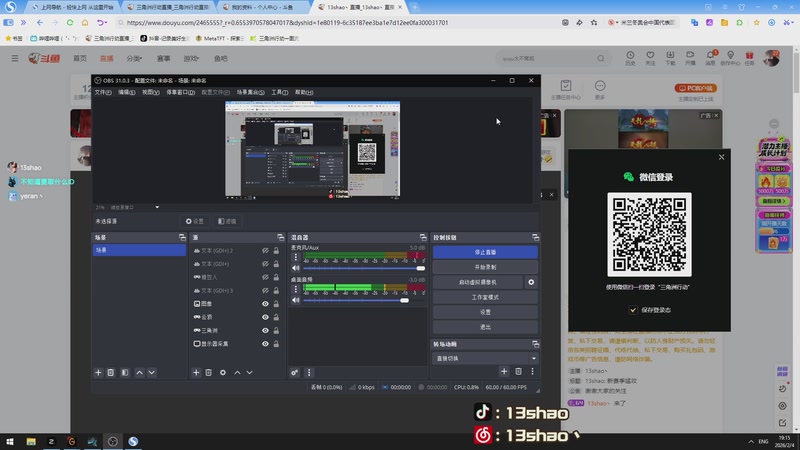The height and width of the screenshot is (450, 800).
Task: Open scene filters icon in Scenes panel toolbar
Action: [x=125, y=372]
